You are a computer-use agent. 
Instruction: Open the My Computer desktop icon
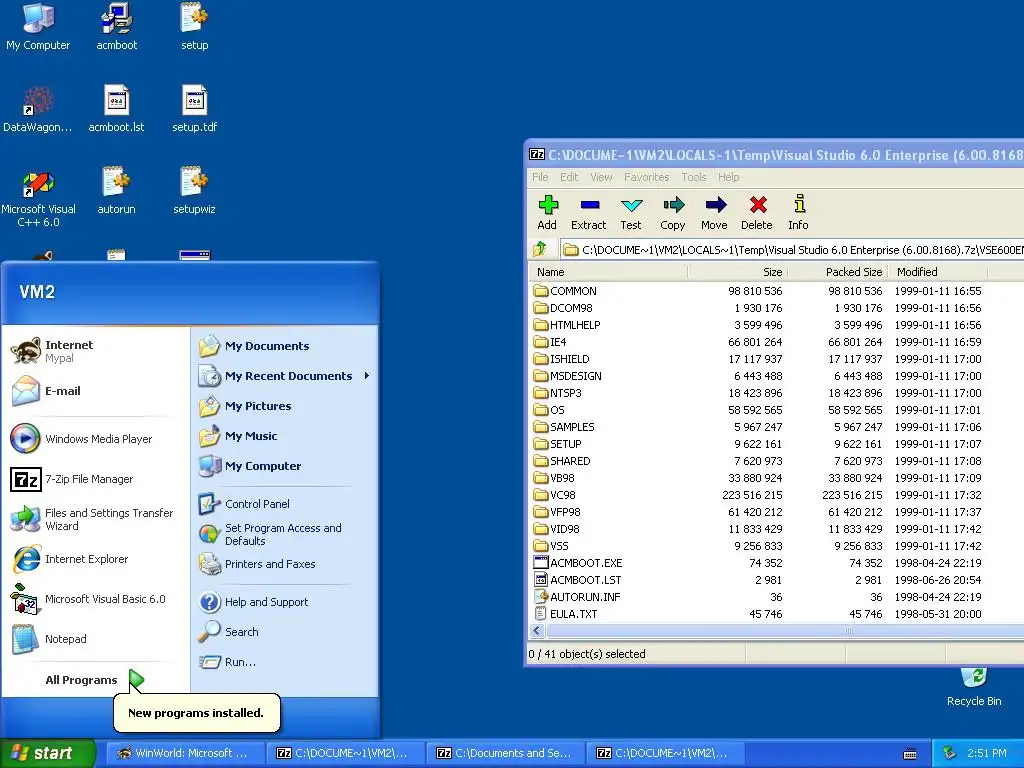coord(38,27)
